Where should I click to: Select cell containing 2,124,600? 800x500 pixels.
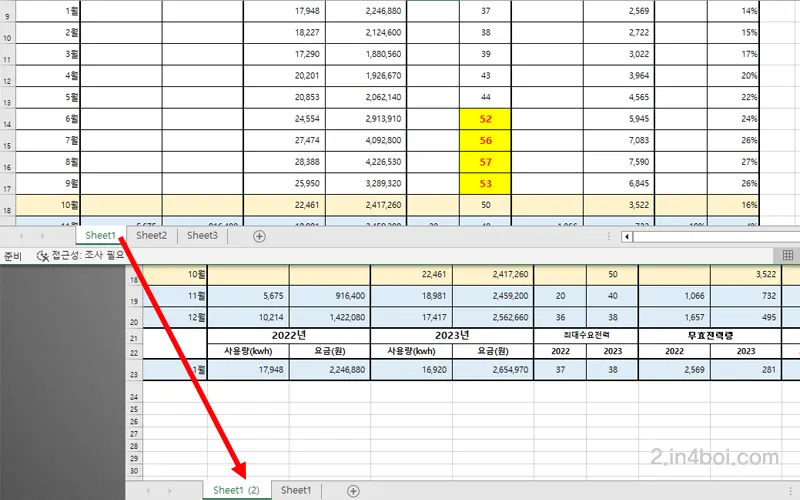coord(366,33)
